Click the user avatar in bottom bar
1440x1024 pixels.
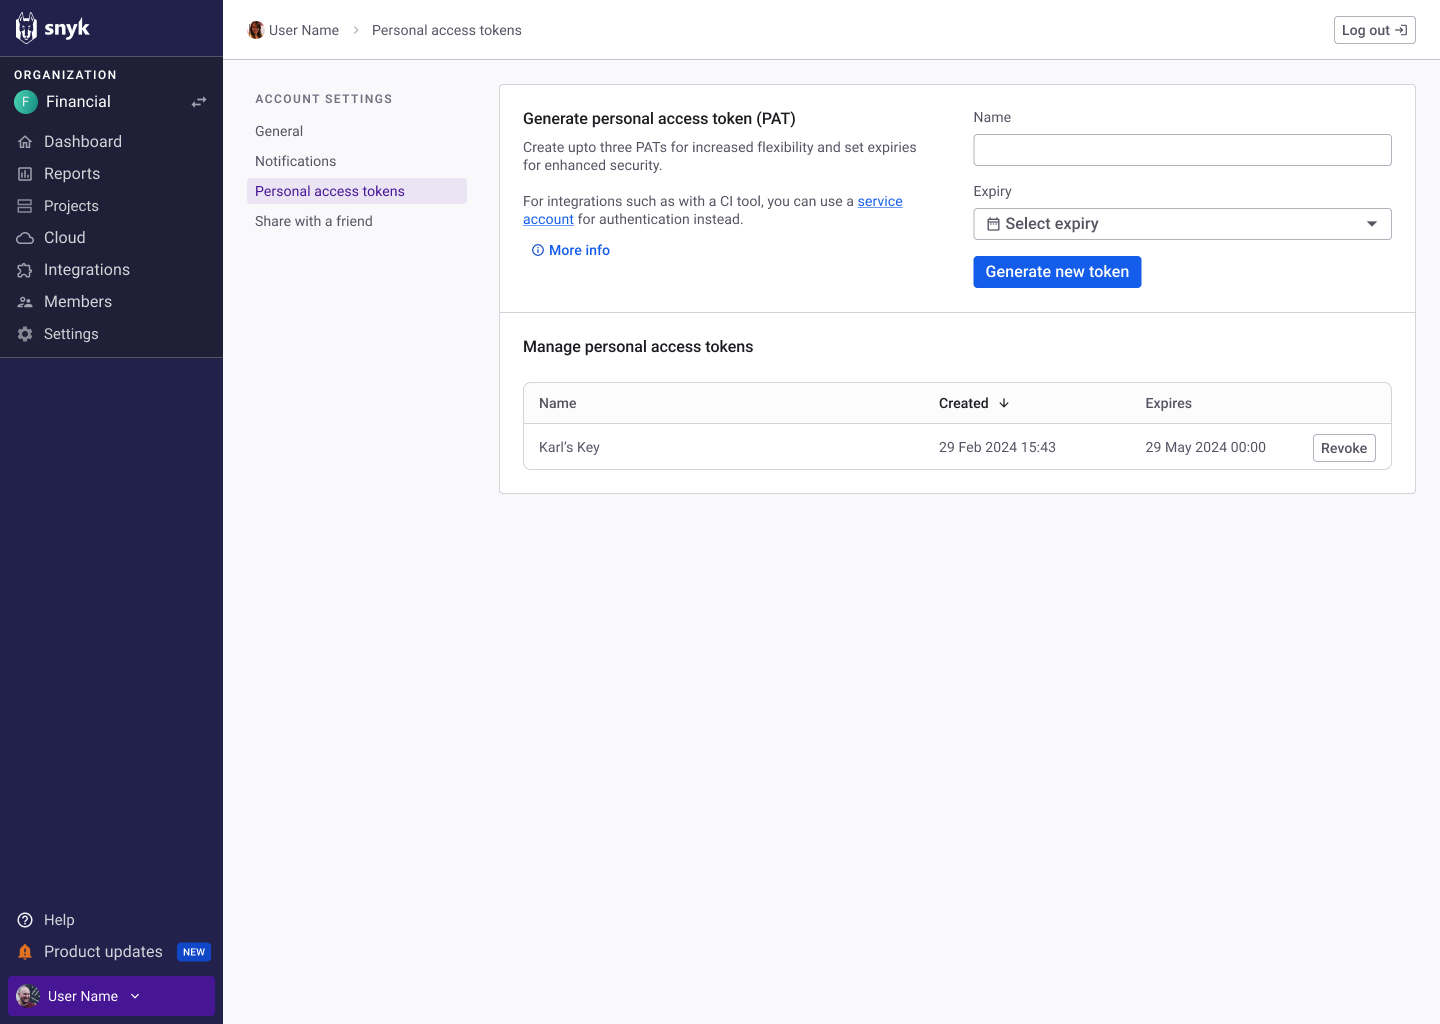click(28, 996)
